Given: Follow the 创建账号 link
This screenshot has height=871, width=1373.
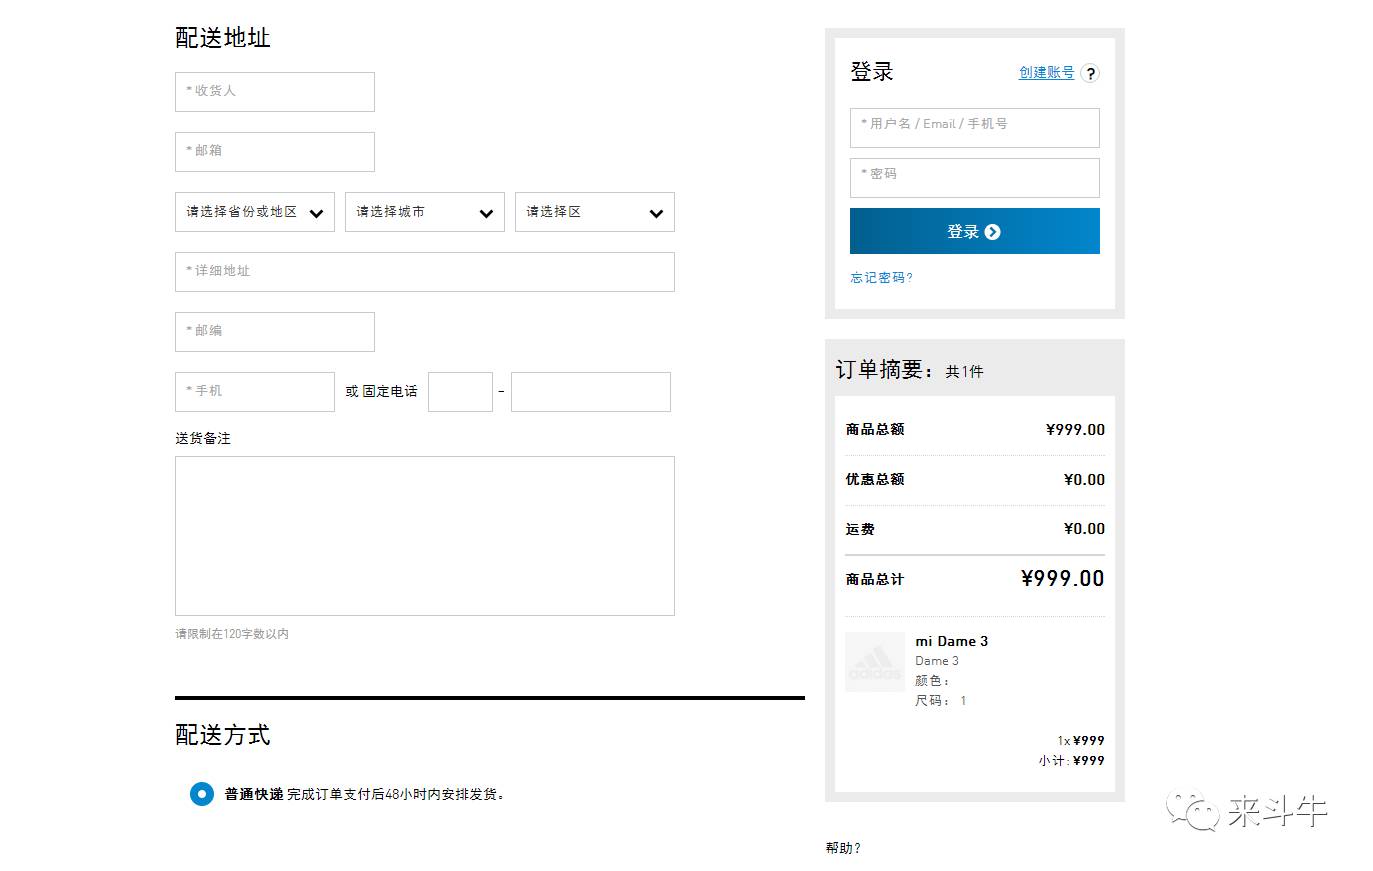Looking at the screenshot, I should pos(1046,72).
